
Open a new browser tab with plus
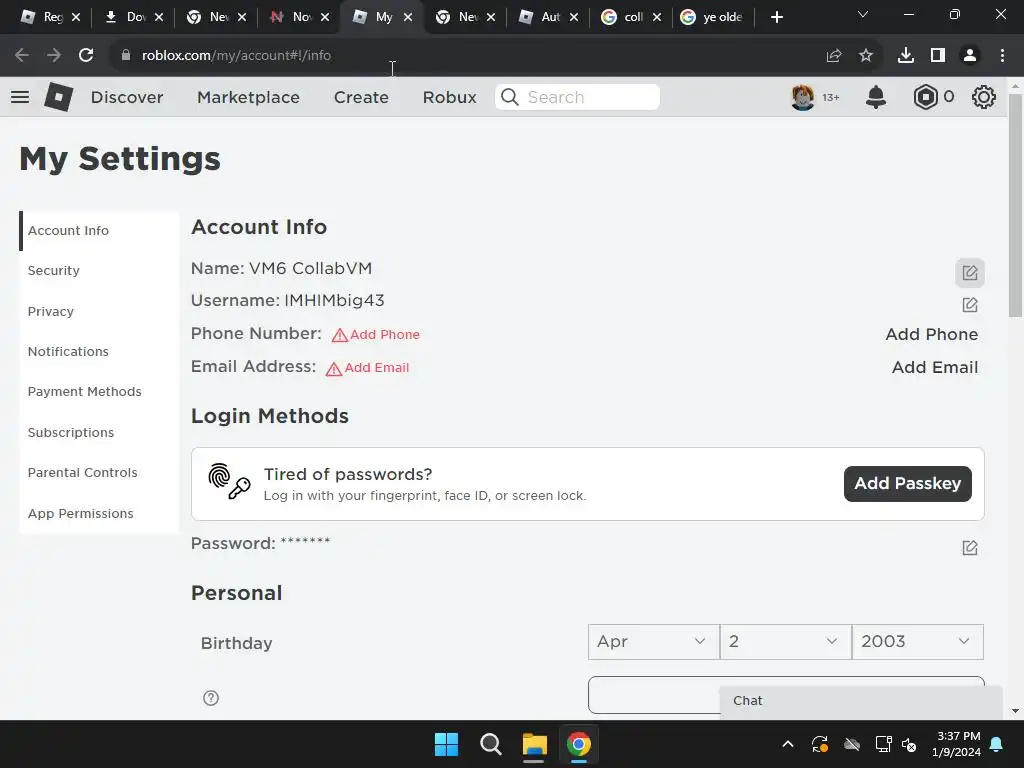(x=776, y=17)
